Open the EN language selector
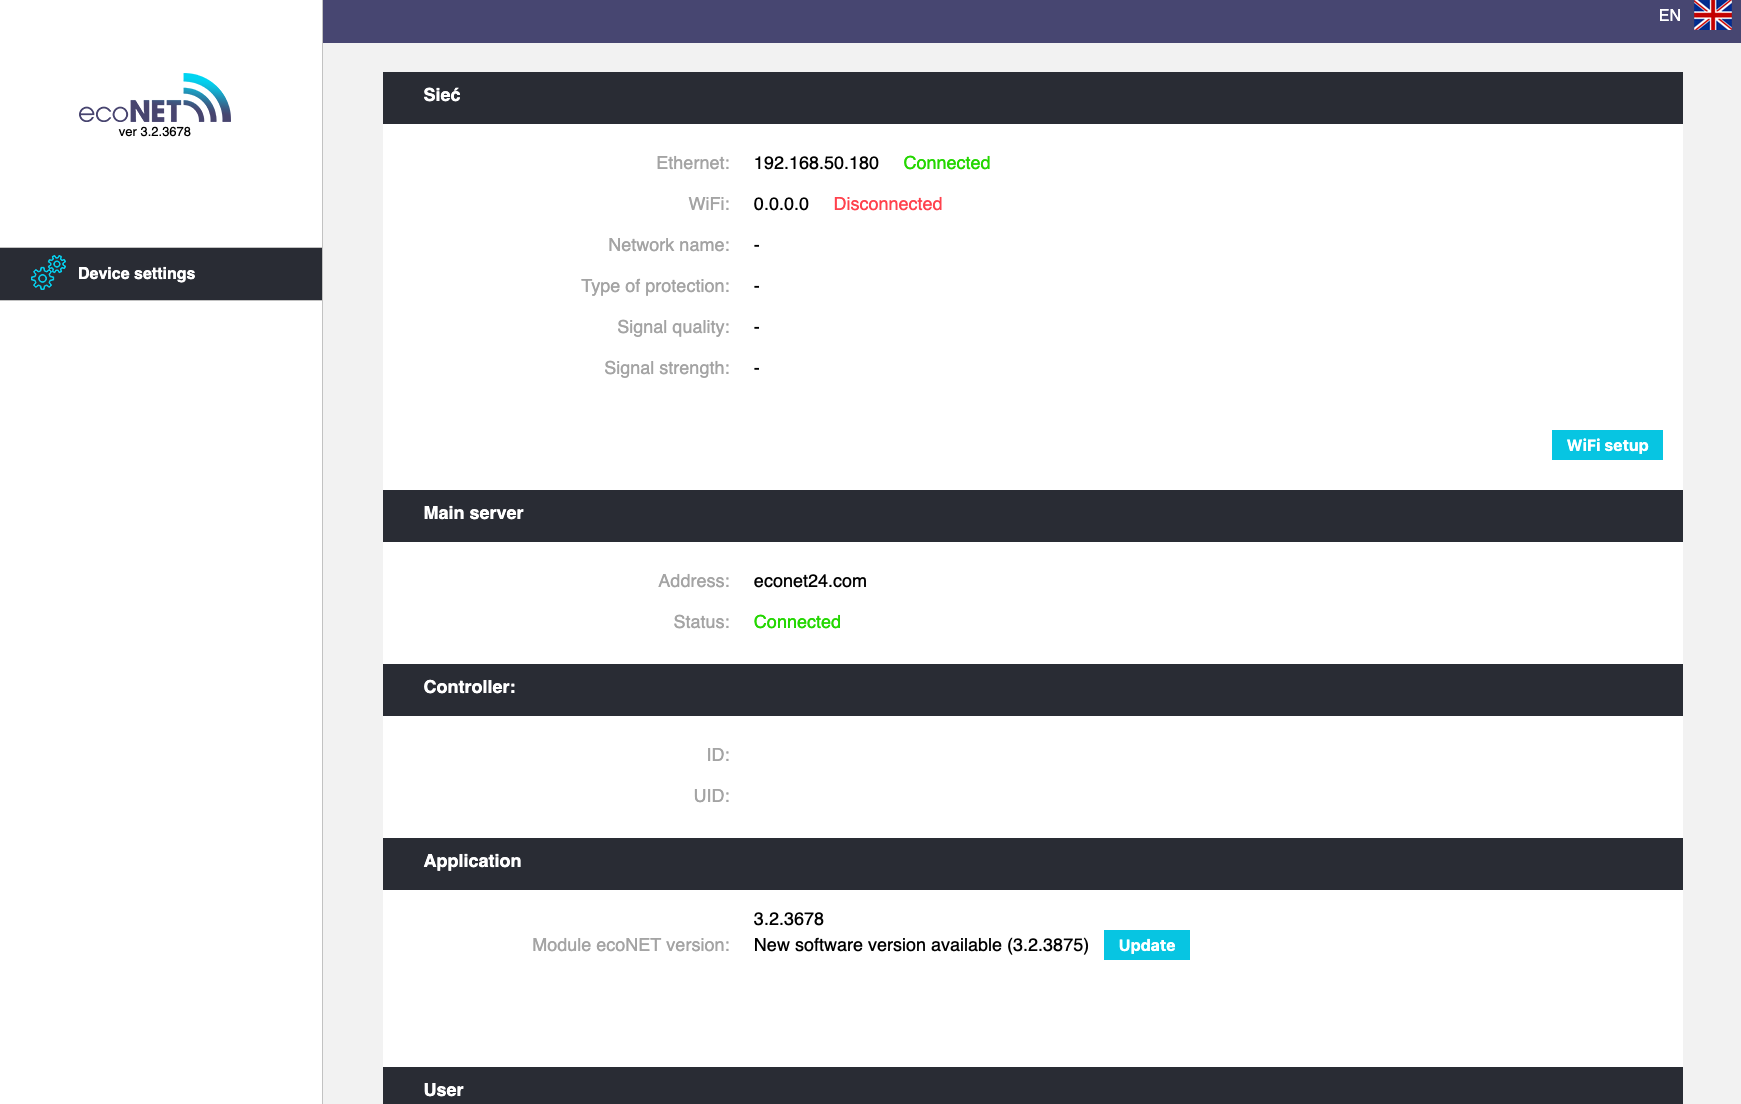The image size is (1741, 1104). (1669, 15)
